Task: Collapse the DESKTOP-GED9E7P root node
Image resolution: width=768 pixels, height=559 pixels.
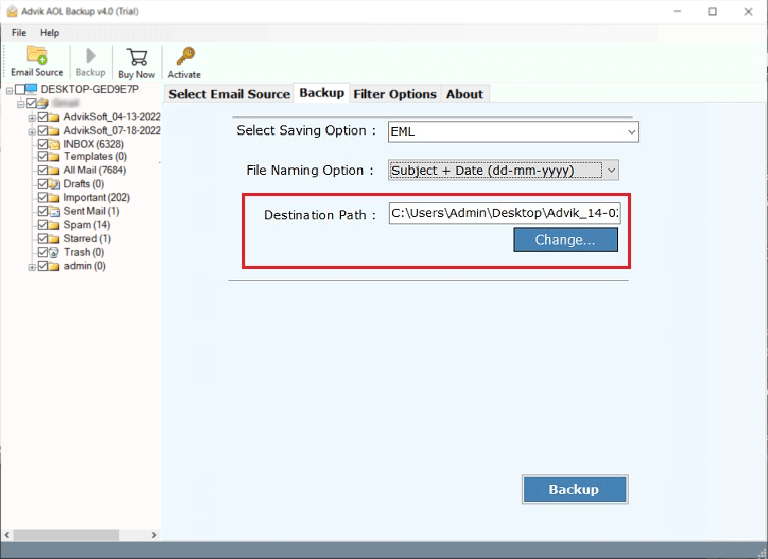Action: [x=9, y=91]
